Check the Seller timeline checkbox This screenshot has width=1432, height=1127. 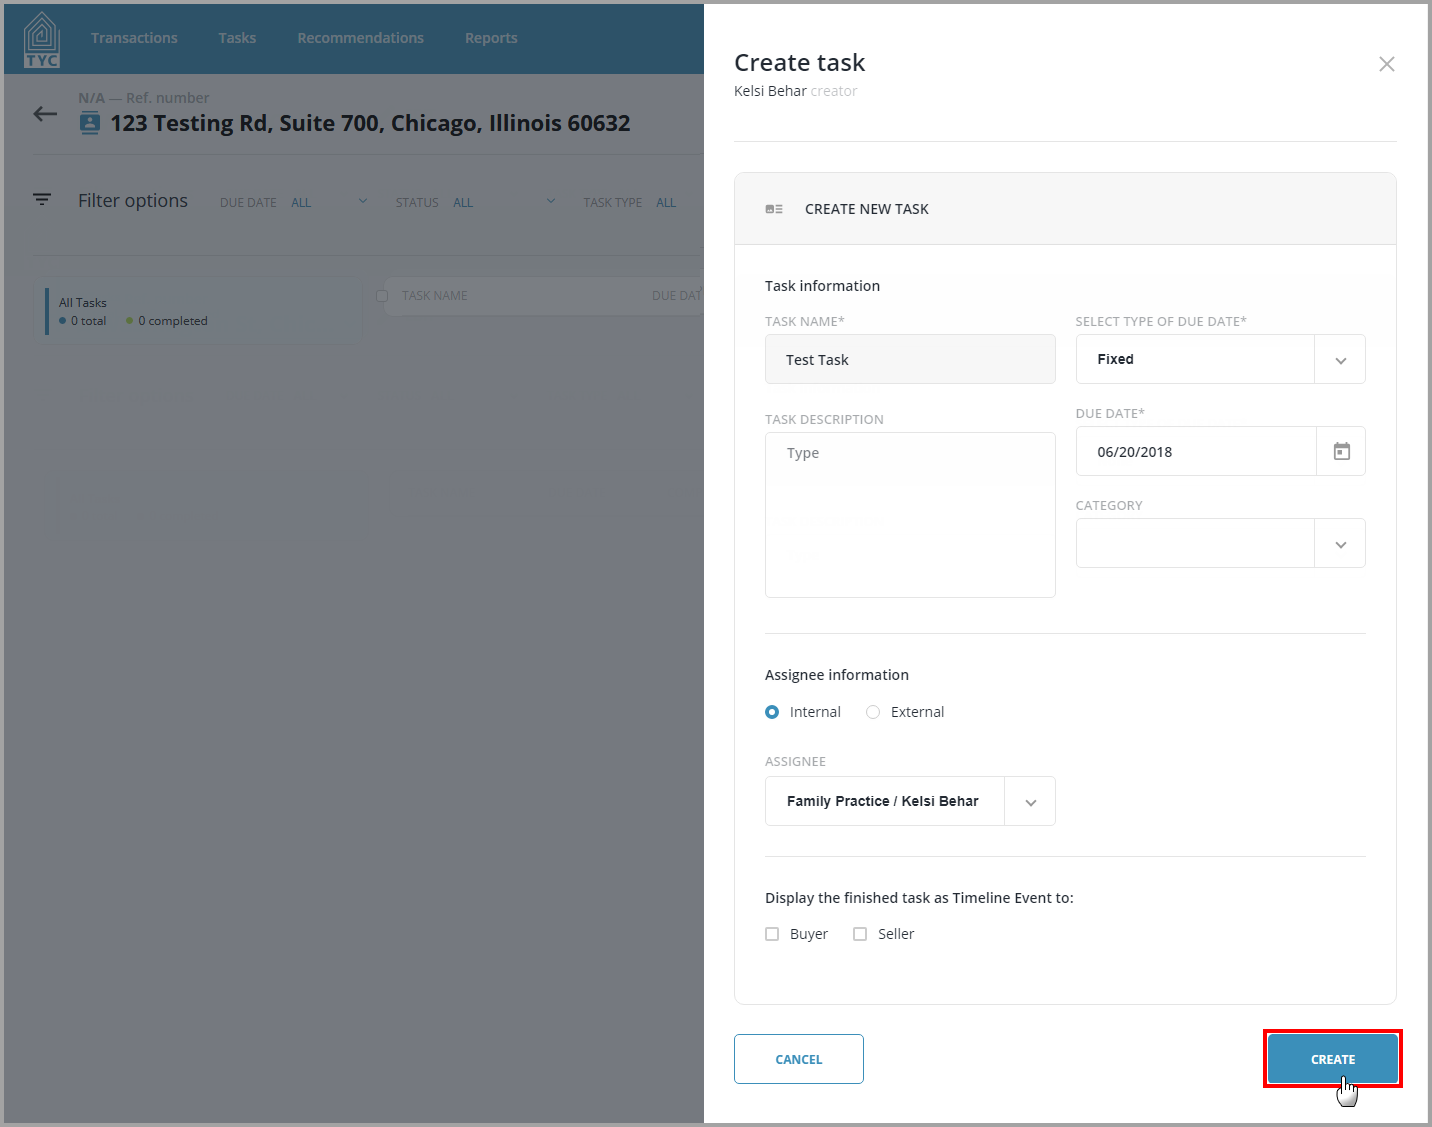click(x=860, y=934)
